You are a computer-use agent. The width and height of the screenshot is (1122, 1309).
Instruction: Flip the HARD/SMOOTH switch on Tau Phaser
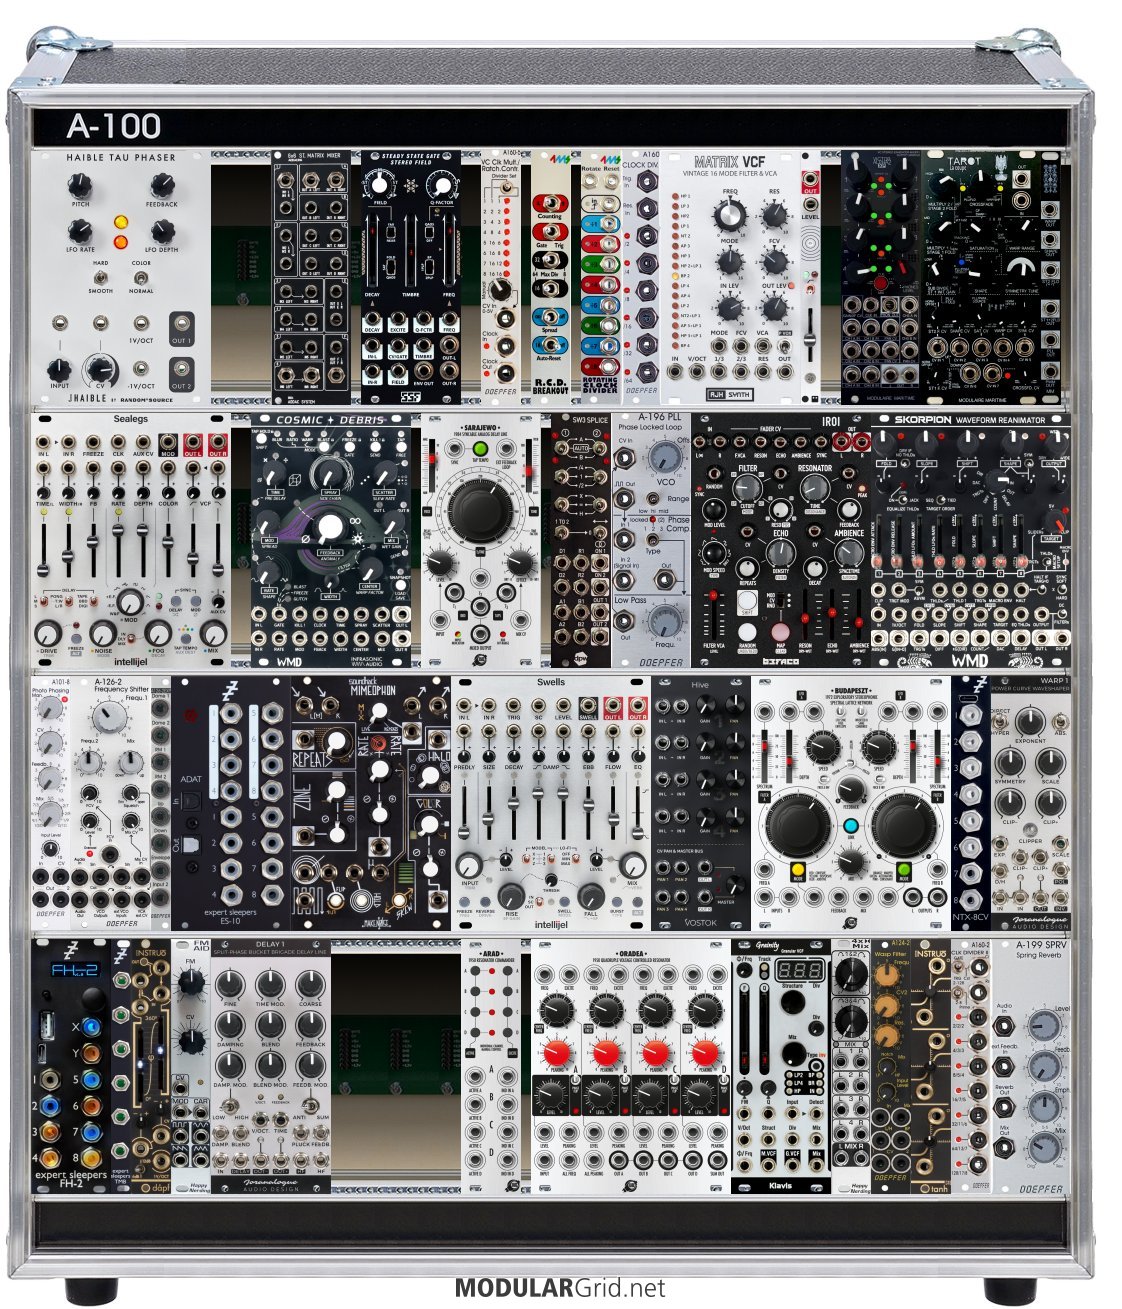(x=100, y=277)
